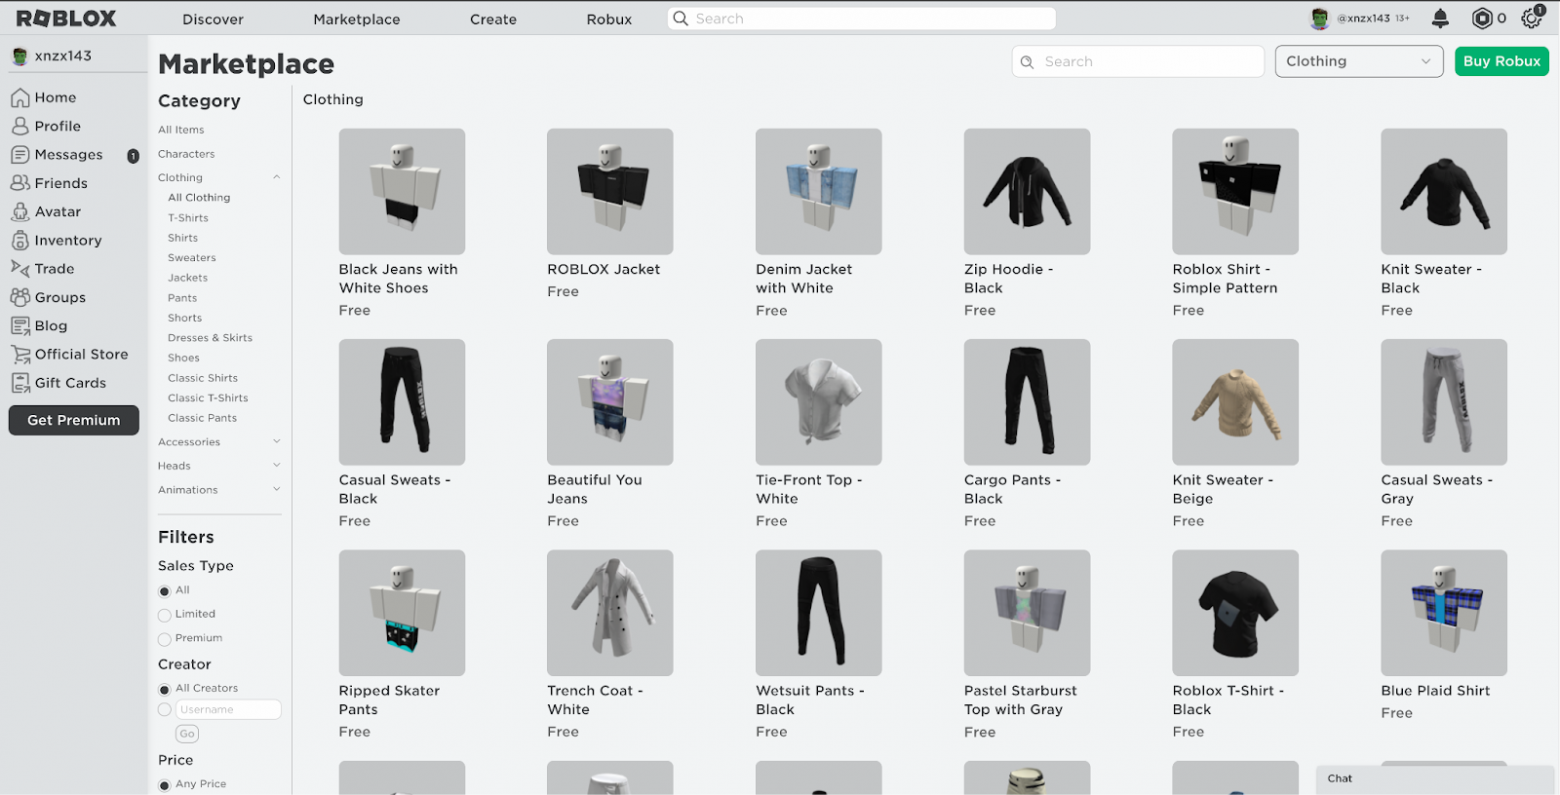Screen dimensions: 1560x795
Task: Click the Buy Robux button
Action: (x=1501, y=61)
